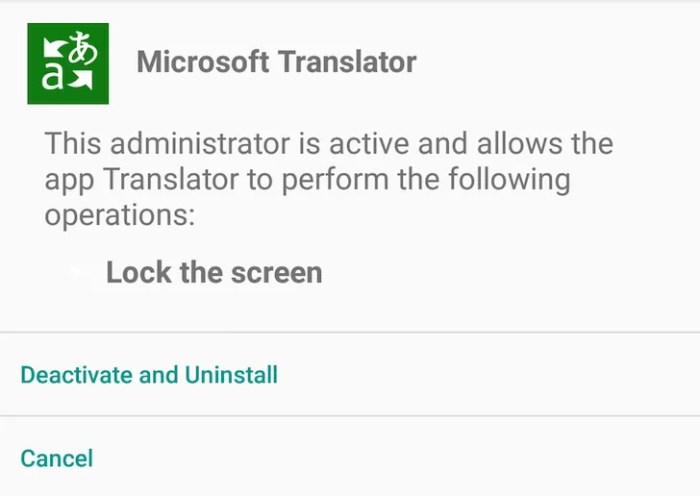The width and height of the screenshot is (700, 496).
Task: Click the 'This administrator is active' description line
Action: tap(328, 143)
